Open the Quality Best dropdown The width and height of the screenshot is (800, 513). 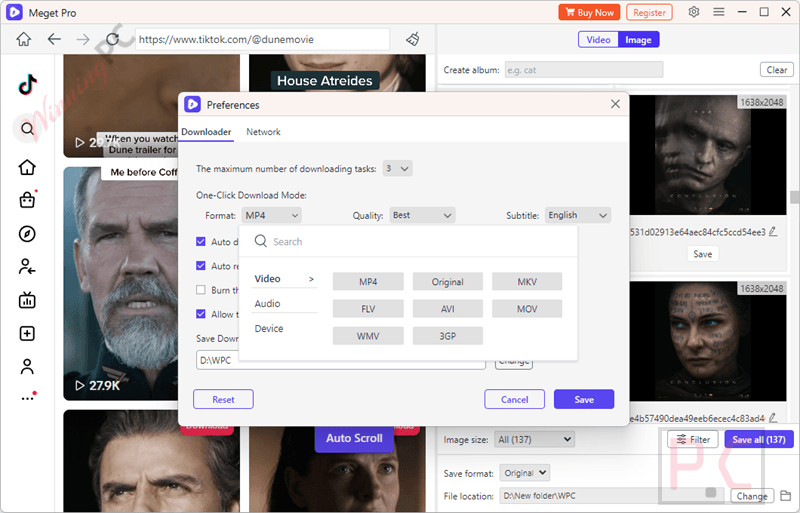coord(422,215)
